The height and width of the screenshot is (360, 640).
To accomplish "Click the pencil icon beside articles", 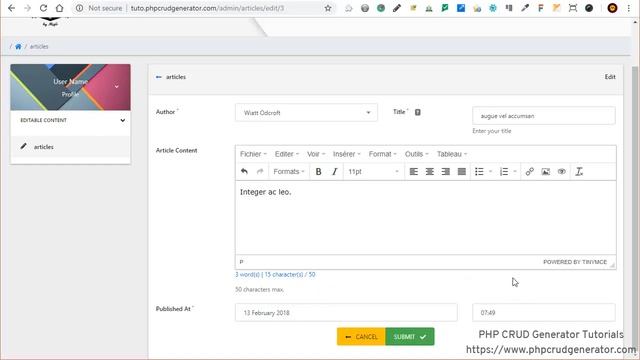I will pos(24,146).
